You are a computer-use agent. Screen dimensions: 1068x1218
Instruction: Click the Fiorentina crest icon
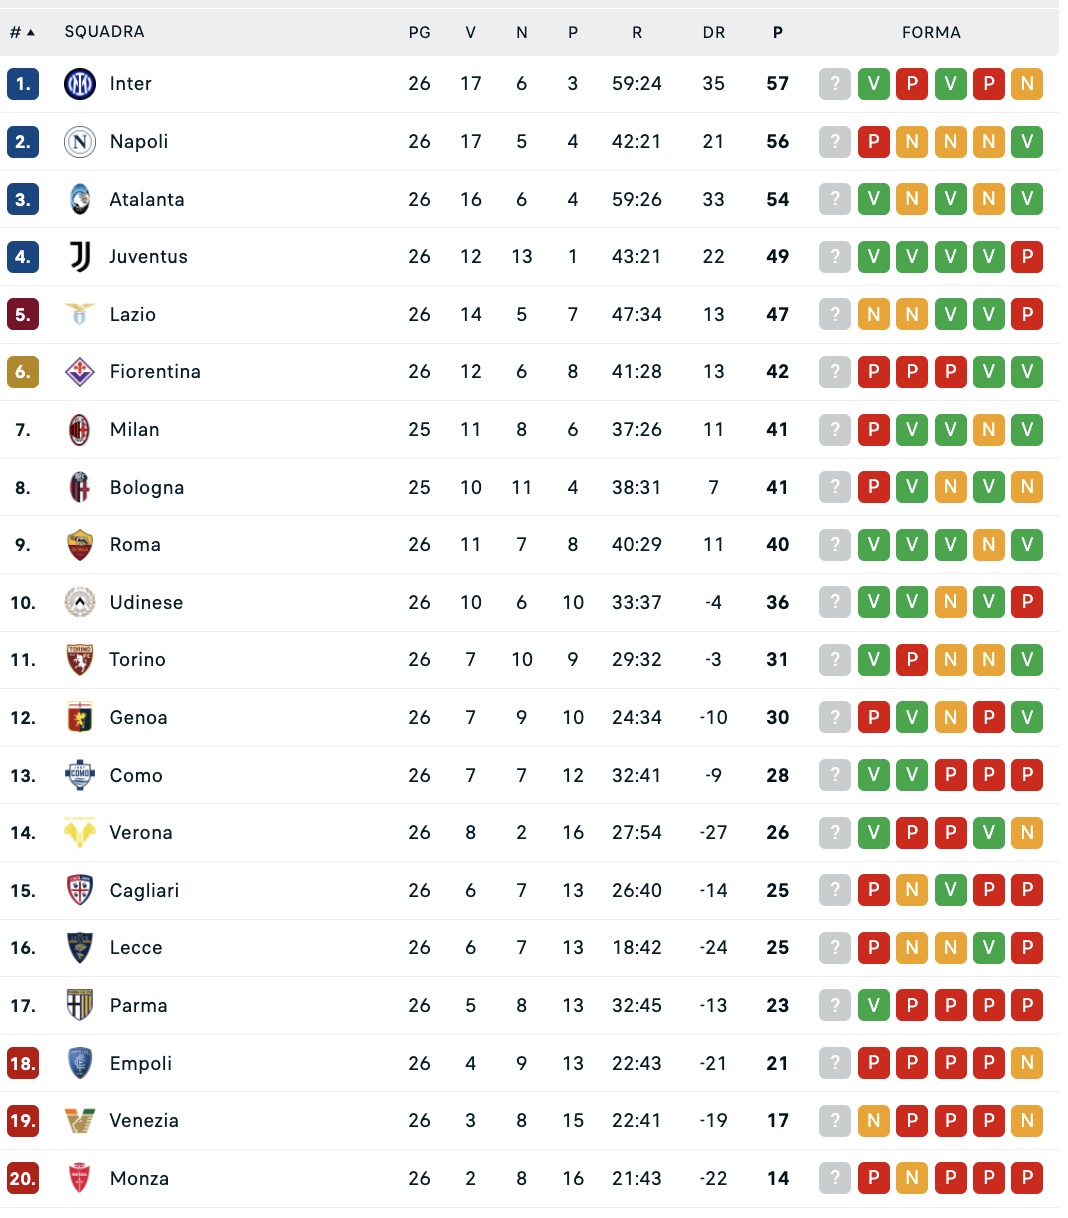pos(80,372)
